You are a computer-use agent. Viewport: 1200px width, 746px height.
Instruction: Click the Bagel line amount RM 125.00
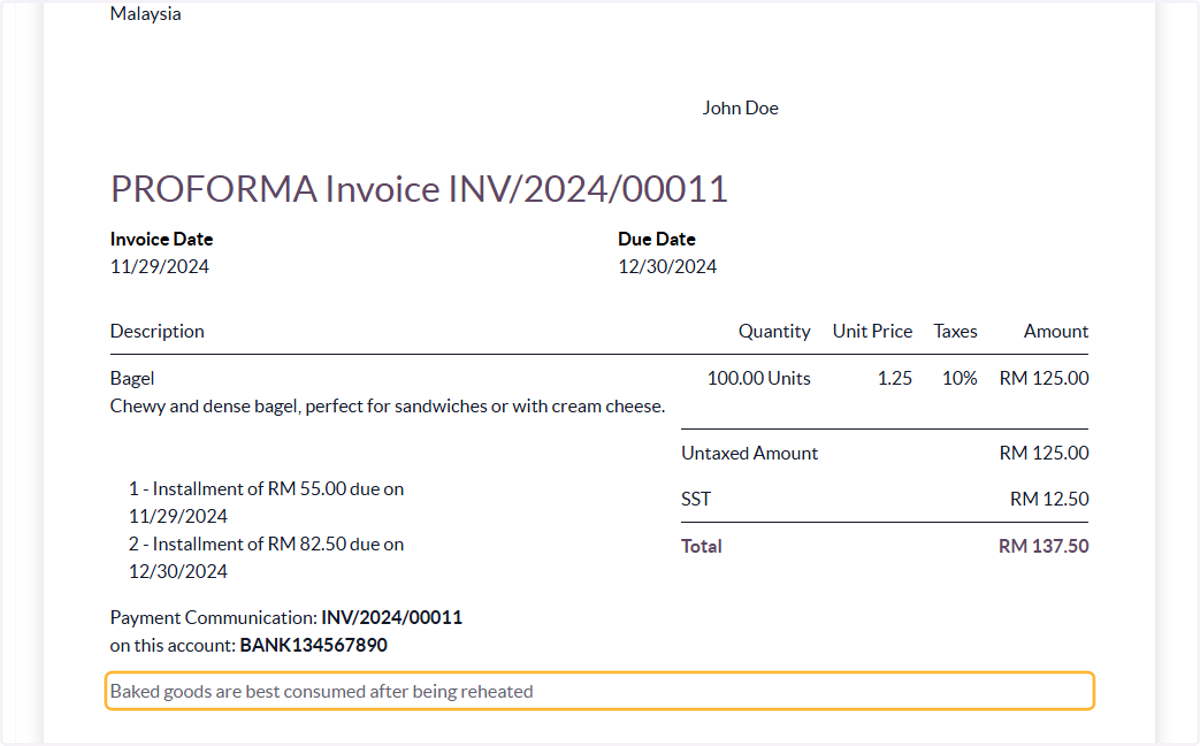pyautogui.click(x=1044, y=379)
